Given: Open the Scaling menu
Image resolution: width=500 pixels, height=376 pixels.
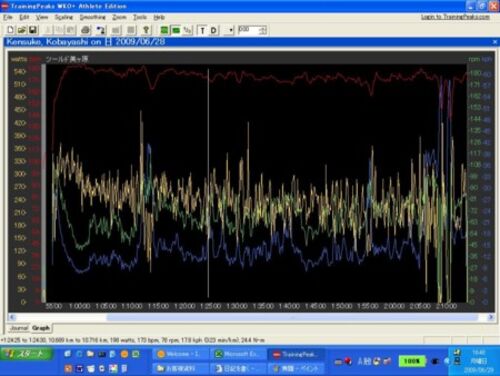Looking at the screenshot, I should tap(64, 17).
